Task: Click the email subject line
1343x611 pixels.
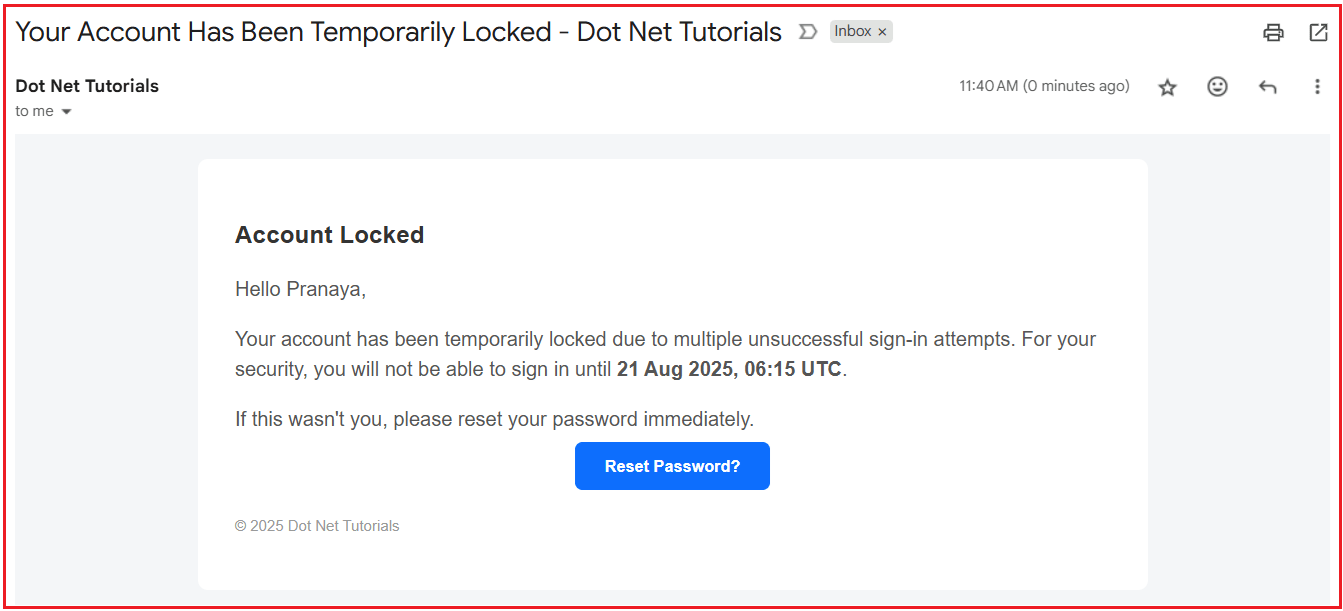Action: pyautogui.click(x=396, y=31)
